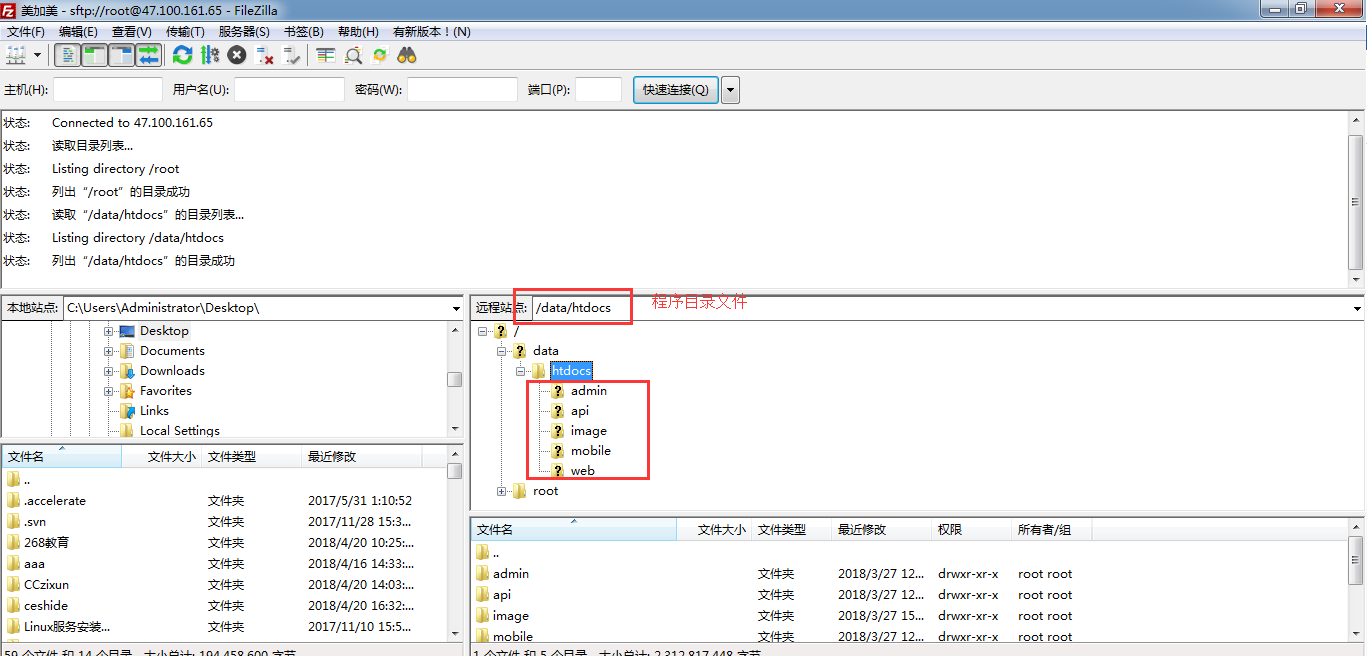Viewport: 1367px width, 656px height.
Task: Open the directory listing filters dialog
Action: 325,55
